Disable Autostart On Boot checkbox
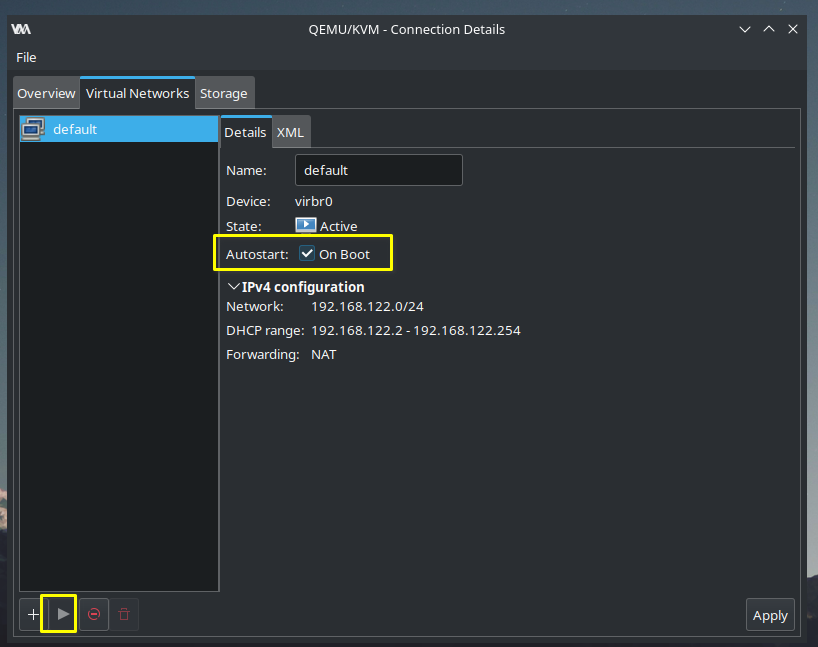 click(307, 254)
